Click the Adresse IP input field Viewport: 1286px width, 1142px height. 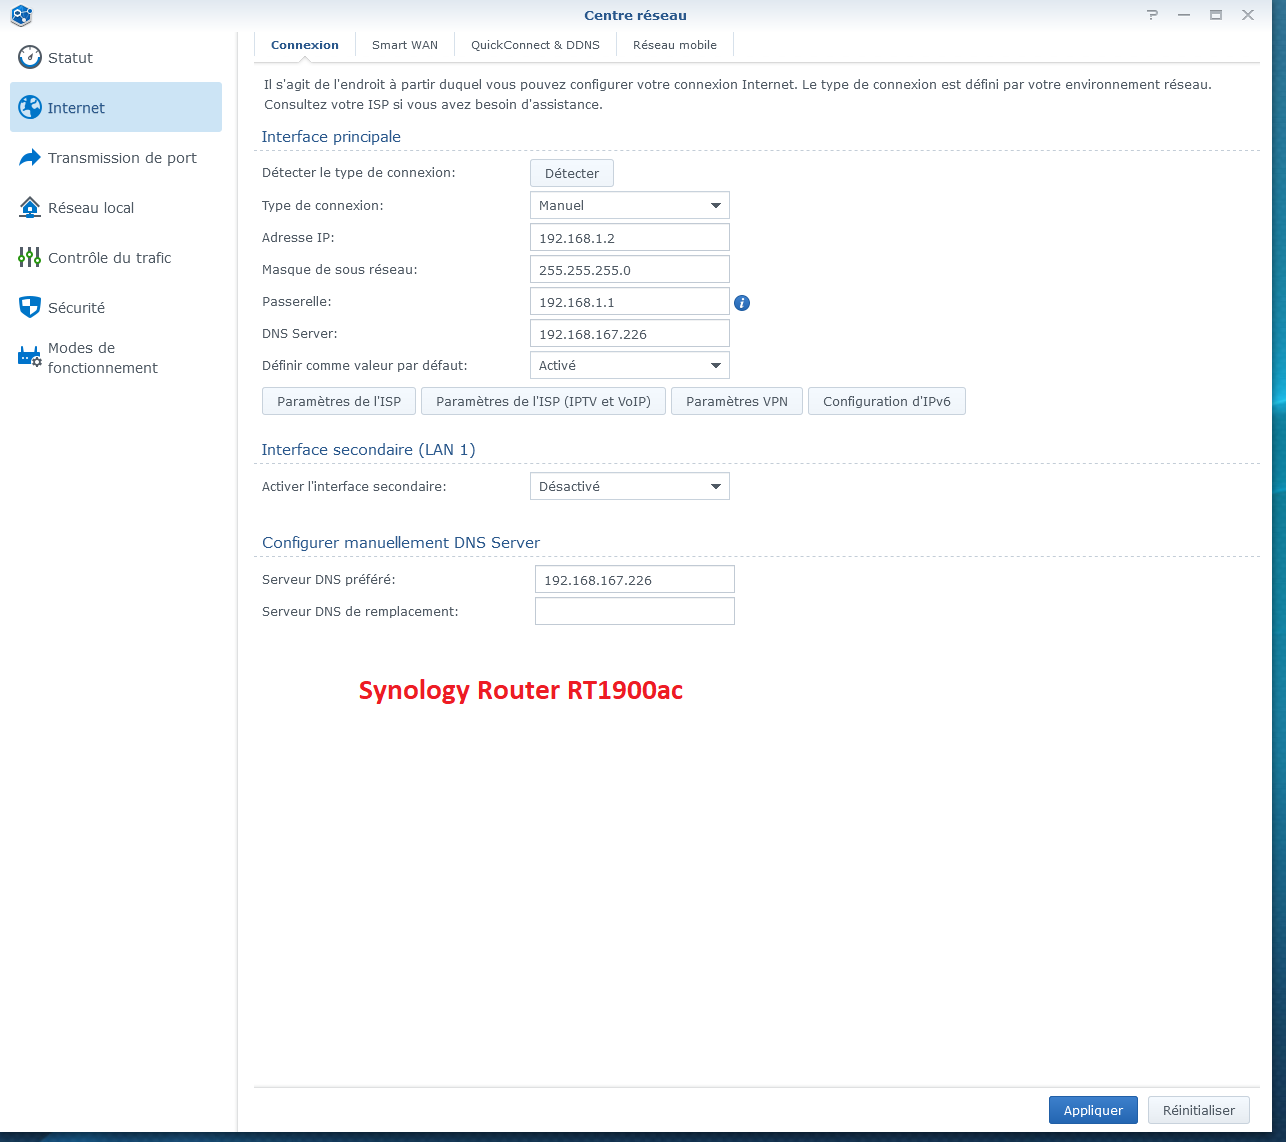tap(629, 238)
